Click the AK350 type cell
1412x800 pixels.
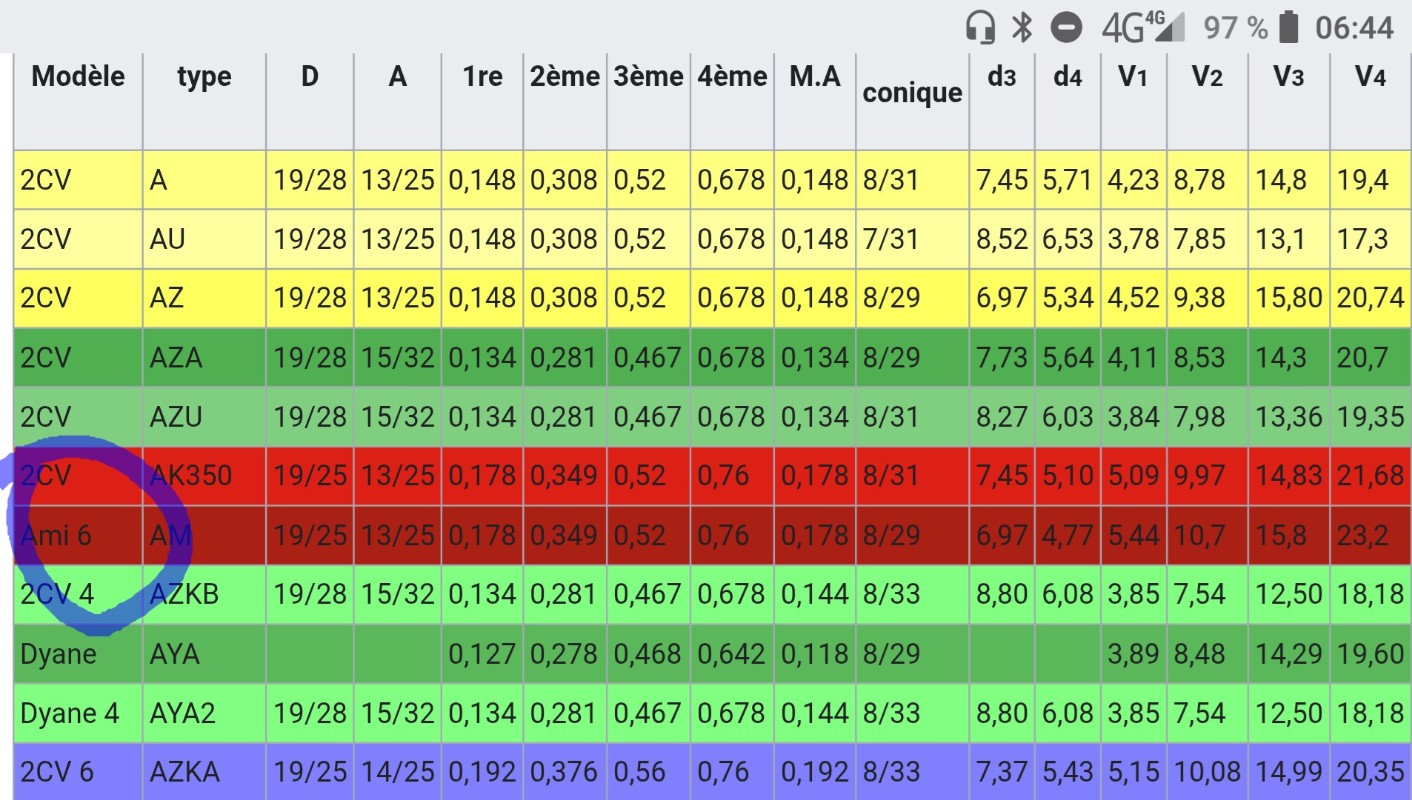191,476
